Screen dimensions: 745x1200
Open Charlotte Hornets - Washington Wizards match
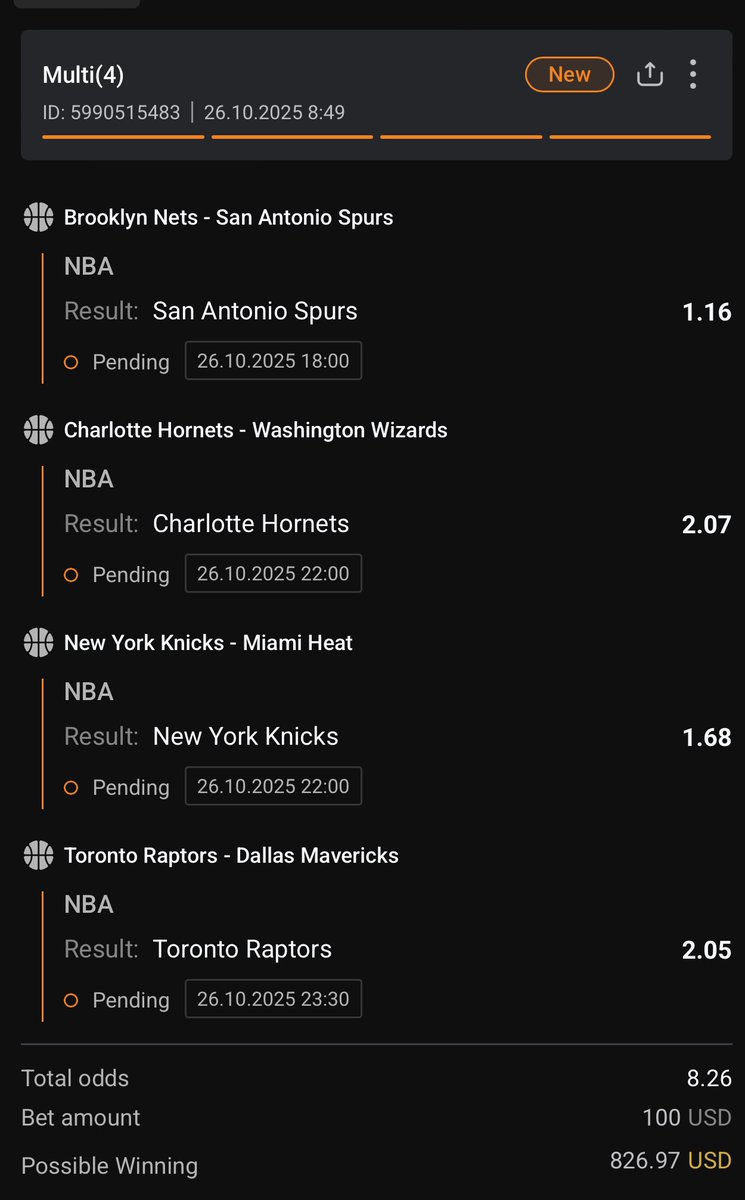pyautogui.click(x=255, y=430)
